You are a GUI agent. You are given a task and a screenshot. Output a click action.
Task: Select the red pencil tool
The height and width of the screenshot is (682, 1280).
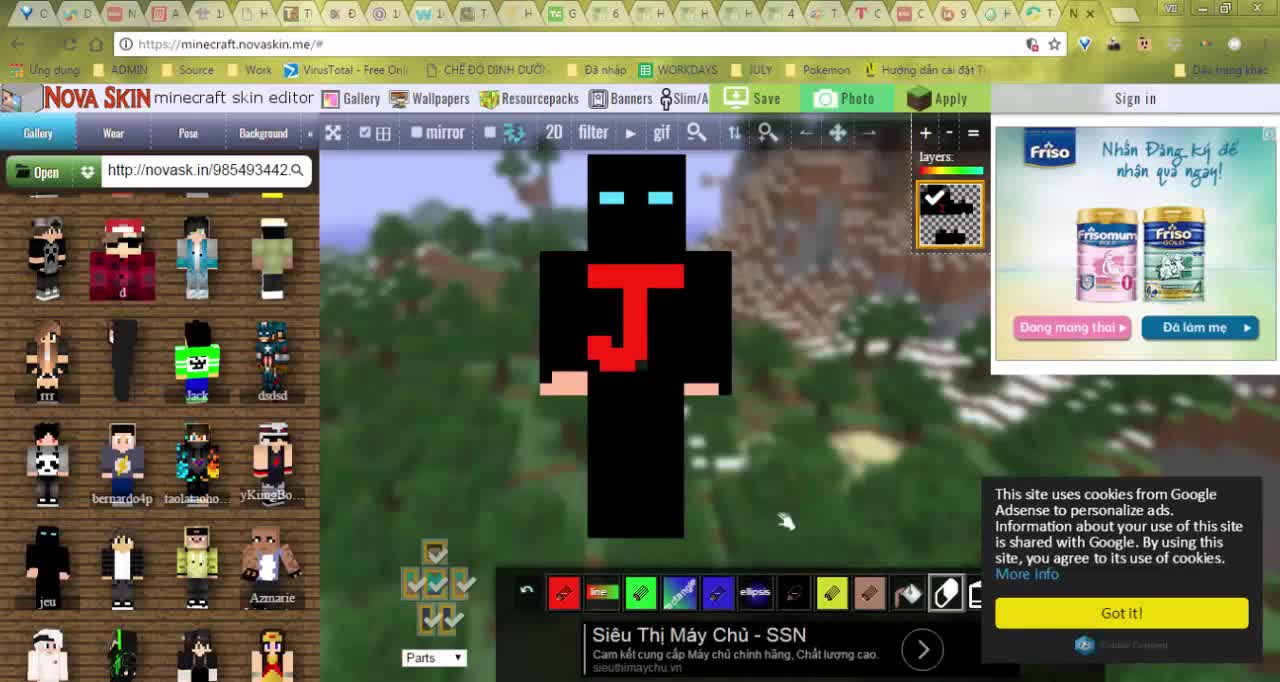pyautogui.click(x=563, y=593)
